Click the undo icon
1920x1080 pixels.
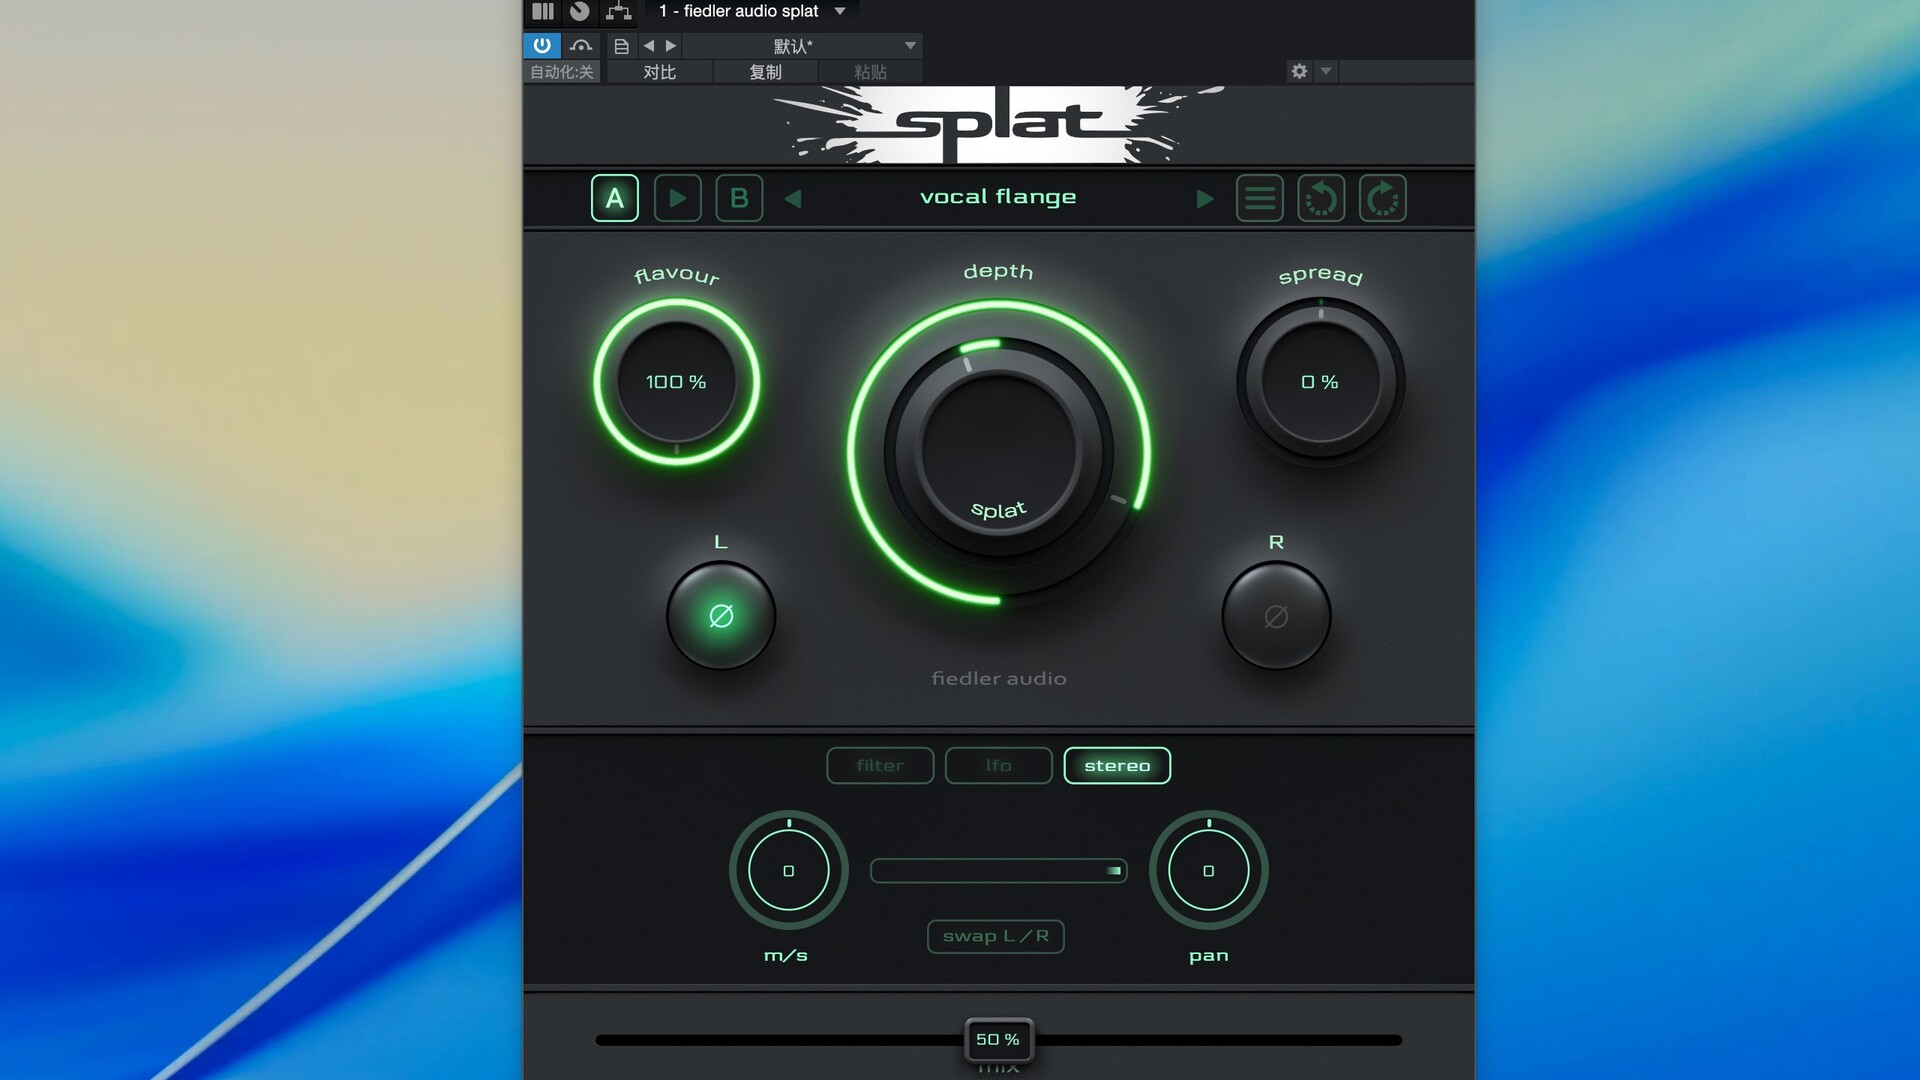click(x=1321, y=198)
